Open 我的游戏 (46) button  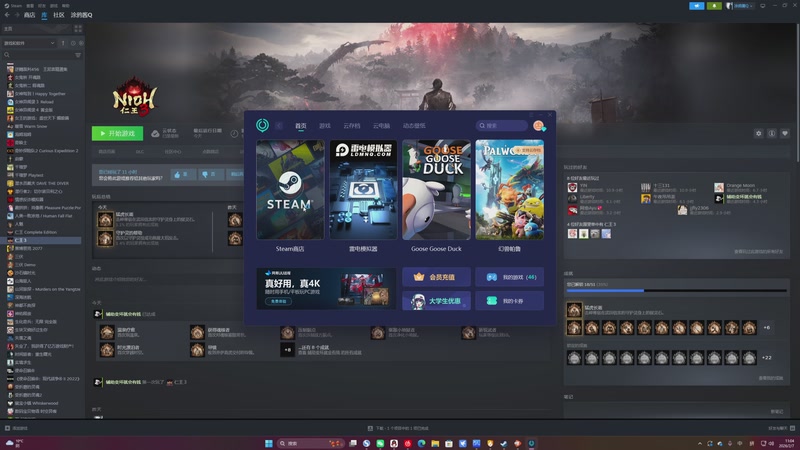click(x=509, y=277)
